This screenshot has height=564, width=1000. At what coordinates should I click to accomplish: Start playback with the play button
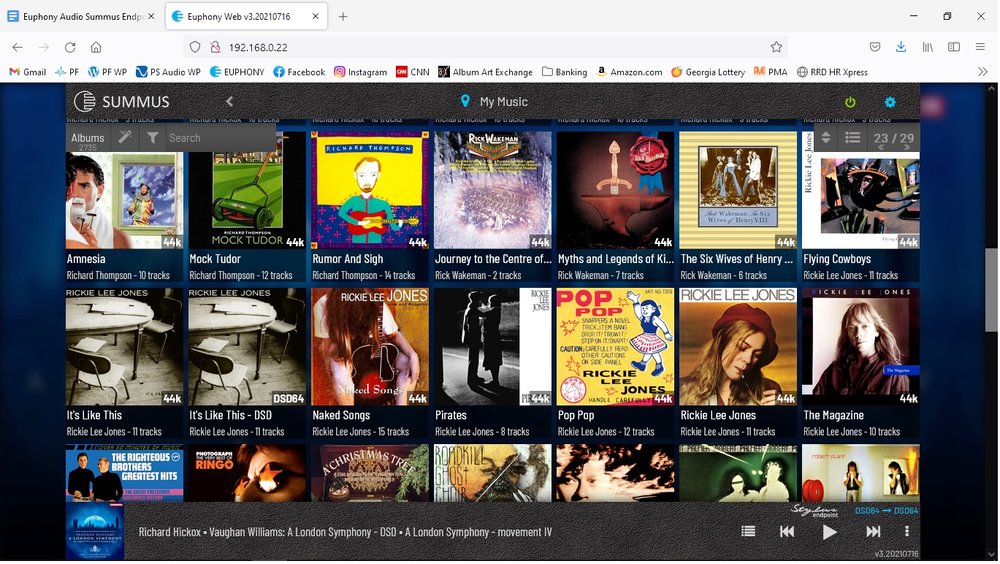(830, 532)
